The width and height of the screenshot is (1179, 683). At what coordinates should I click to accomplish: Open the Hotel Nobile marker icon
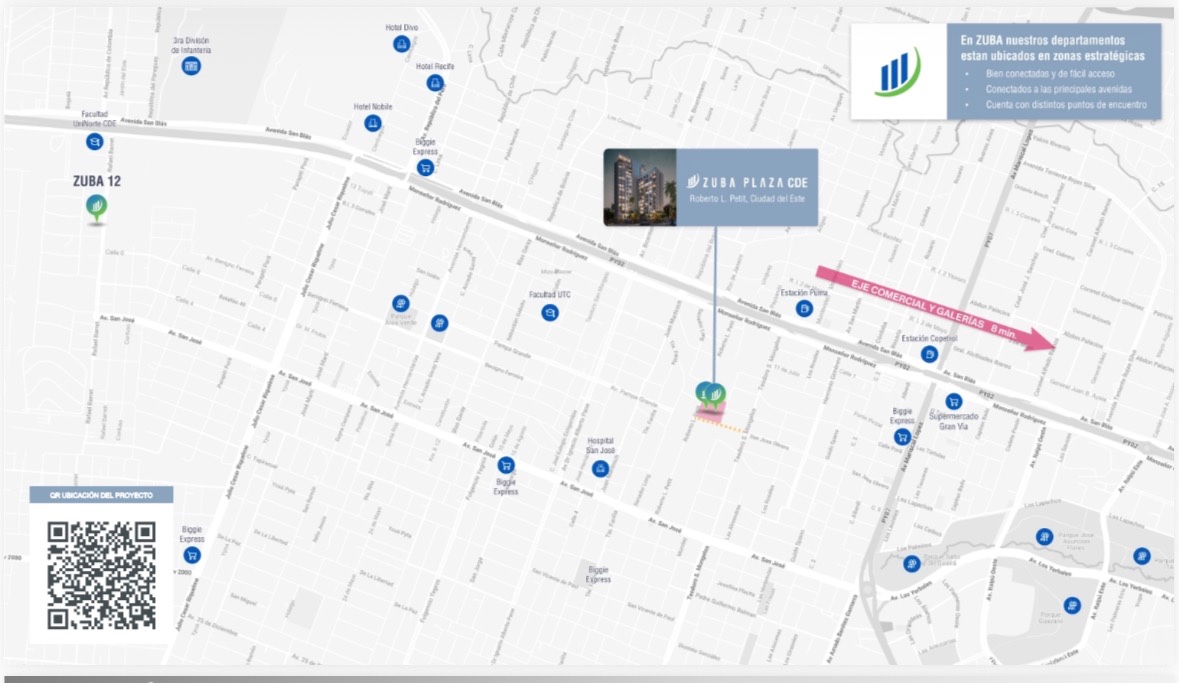point(372,123)
